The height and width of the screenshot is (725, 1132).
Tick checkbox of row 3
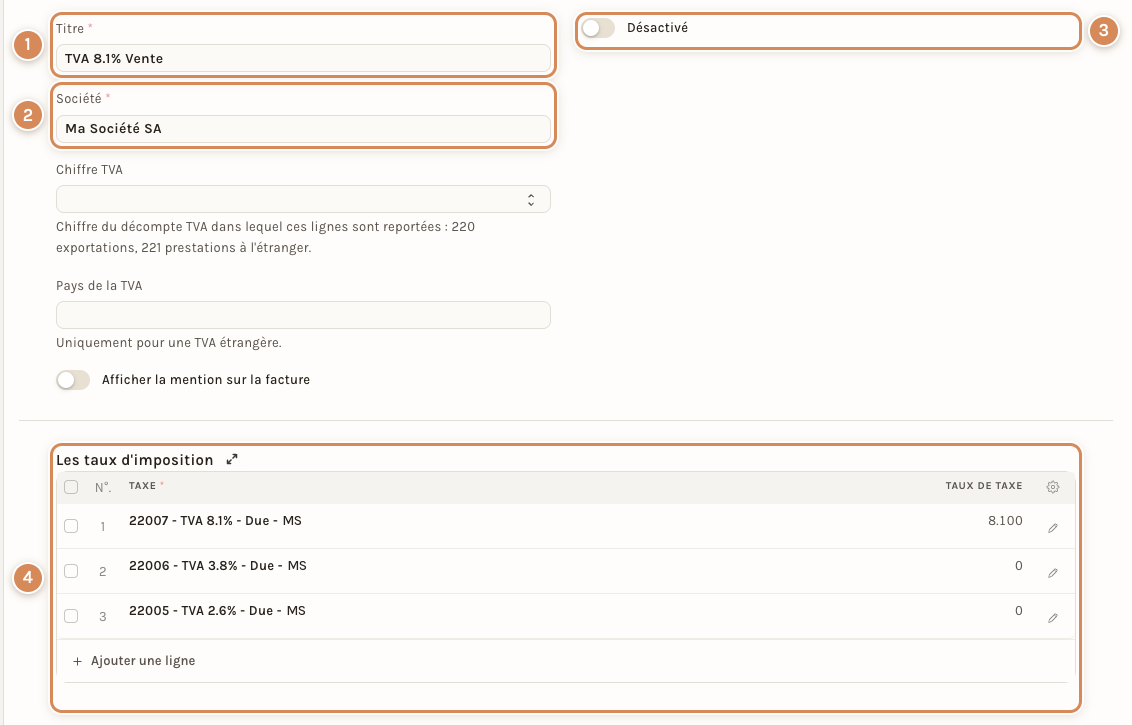pos(71,616)
